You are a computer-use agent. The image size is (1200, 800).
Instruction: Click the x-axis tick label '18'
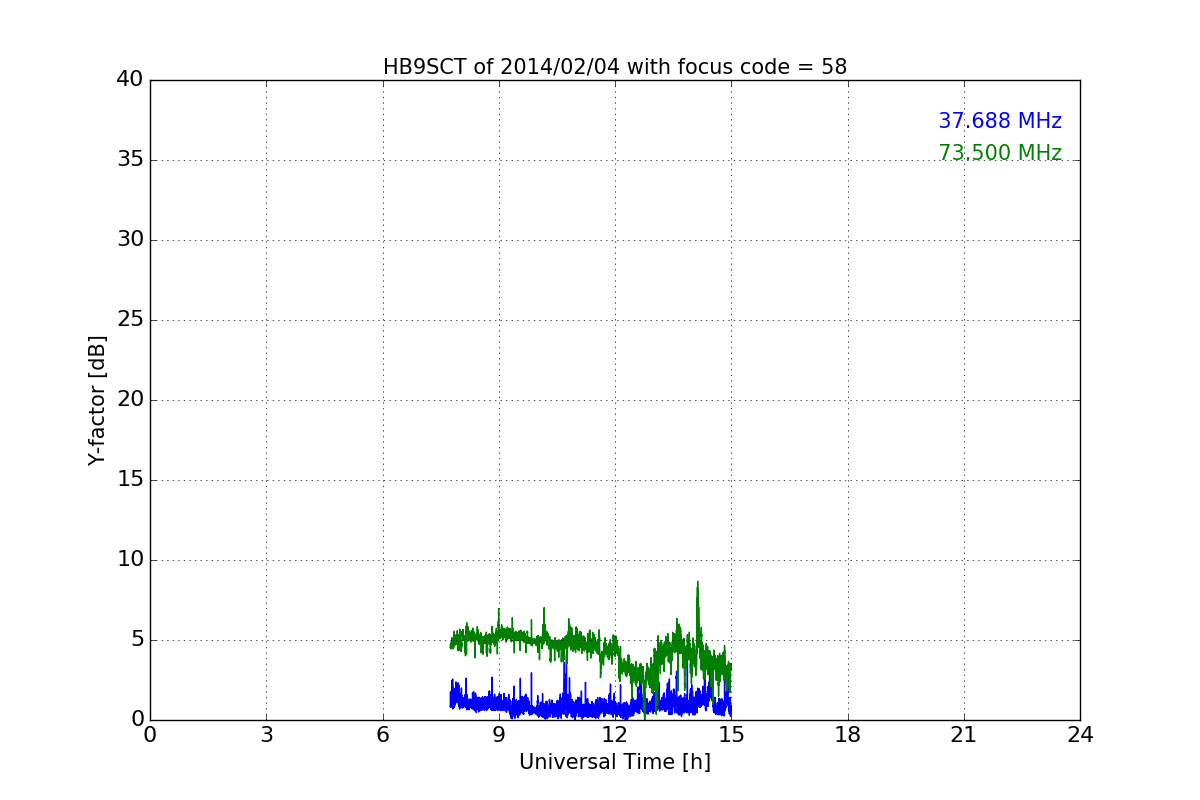pos(848,734)
